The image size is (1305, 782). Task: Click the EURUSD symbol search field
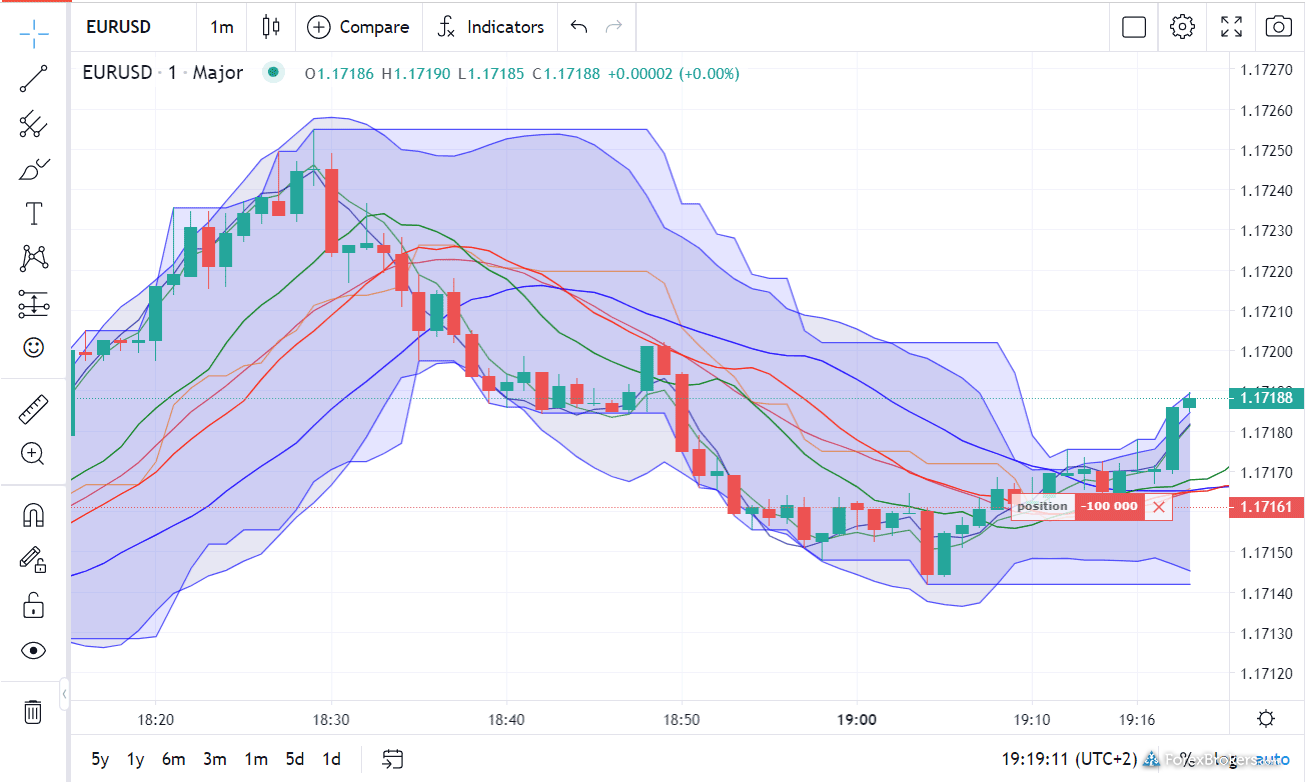coord(132,27)
